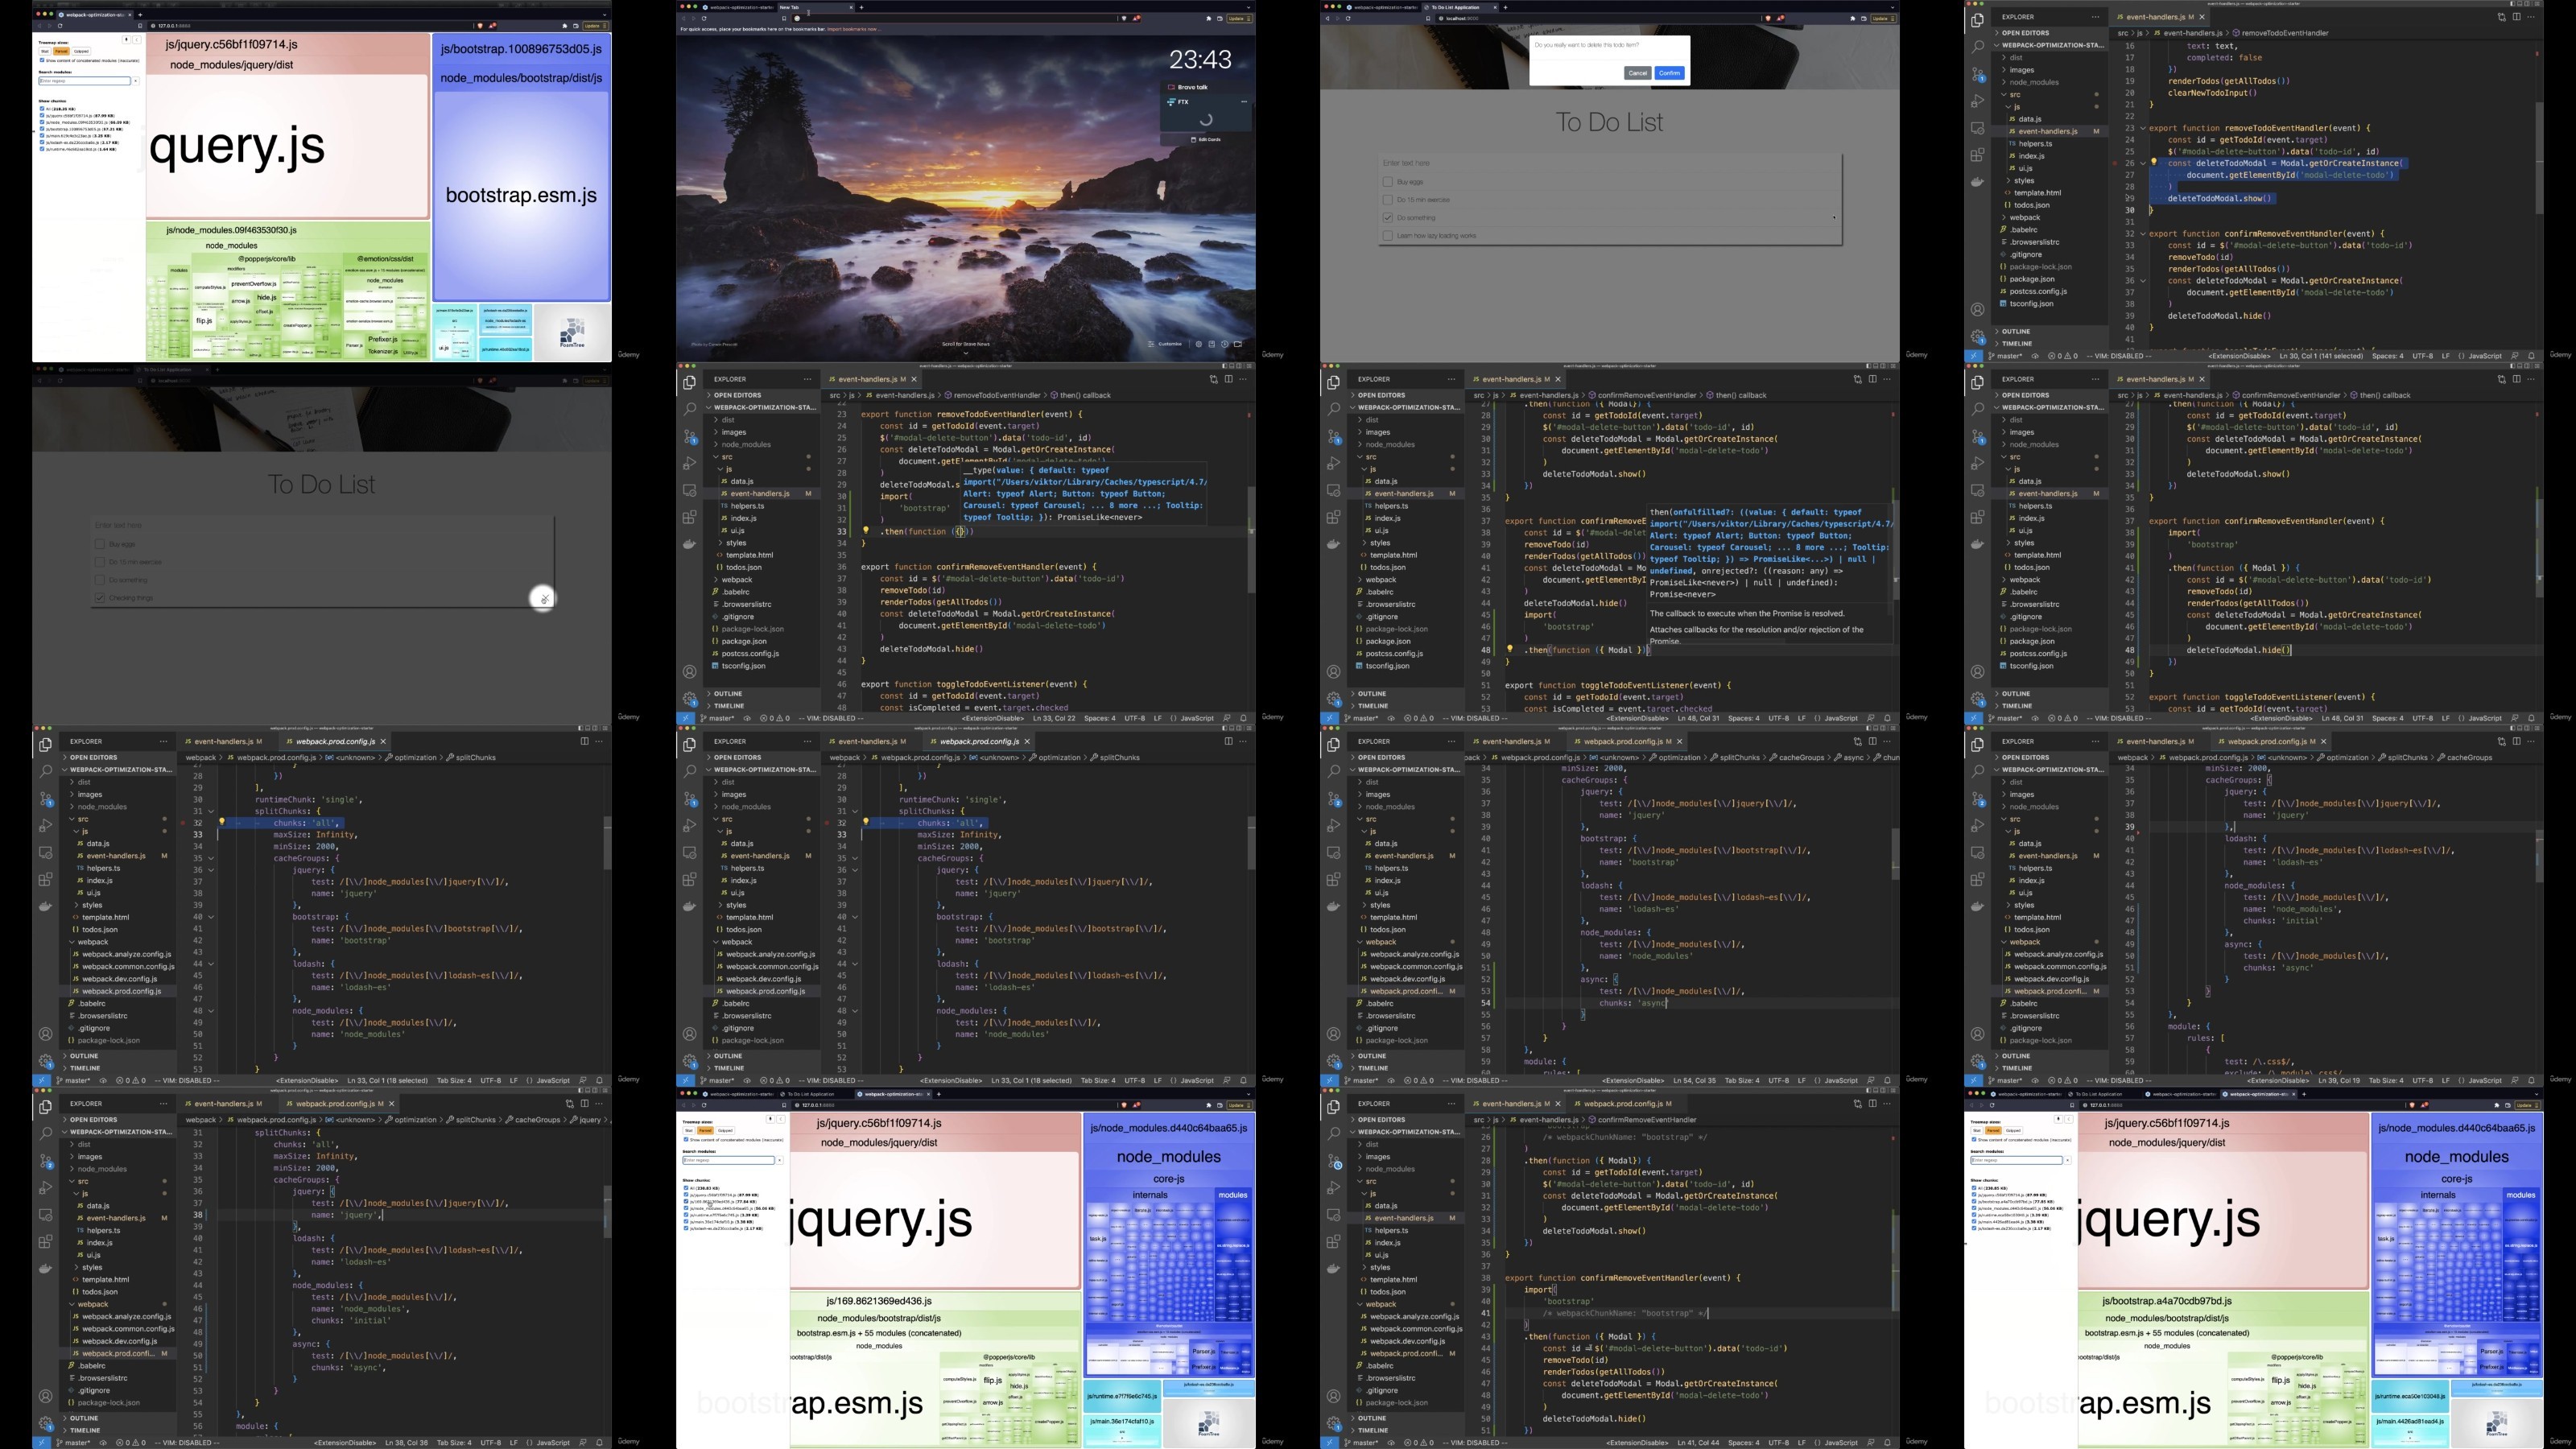Toggle the 'All (218.35 KB)' chunks checkbox
The image size is (2576, 1449).
(42, 109)
